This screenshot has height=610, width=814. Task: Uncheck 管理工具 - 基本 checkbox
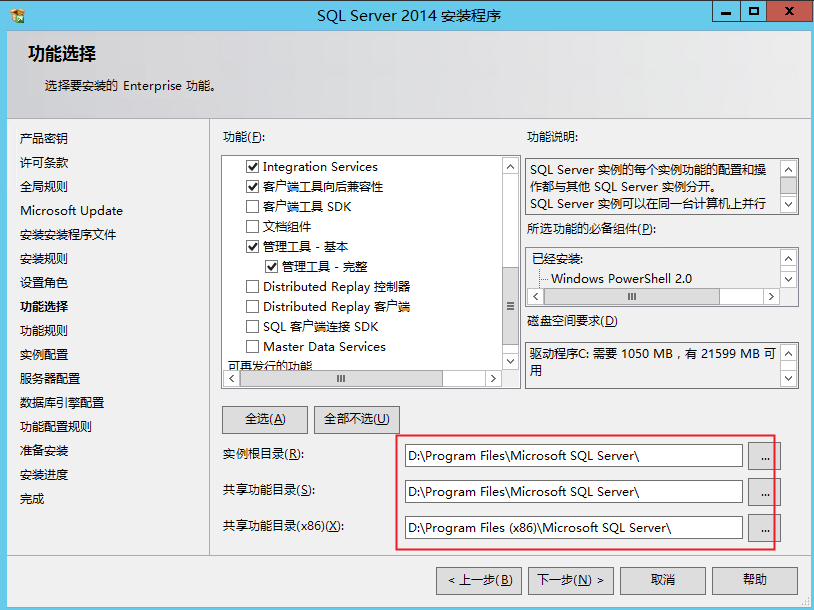[x=252, y=247]
